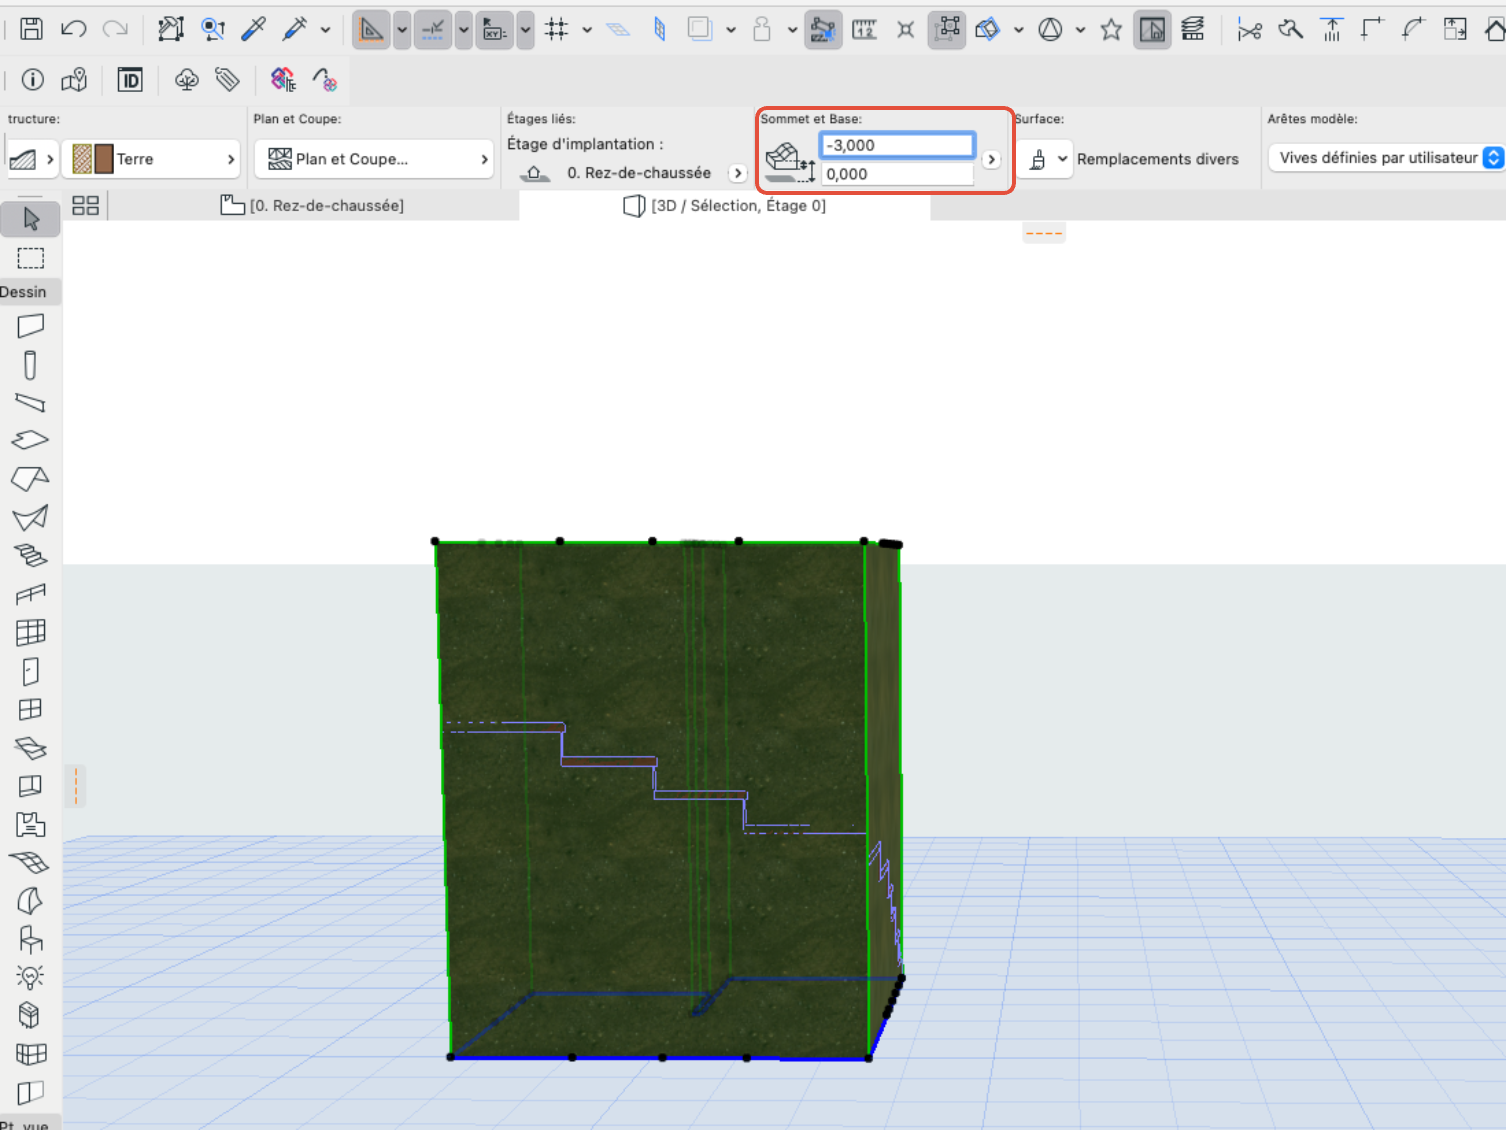The width and height of the screenshot is (1506, 1130).
Task: Expand the Plan et Coupe dropdown
Action: 375,159
